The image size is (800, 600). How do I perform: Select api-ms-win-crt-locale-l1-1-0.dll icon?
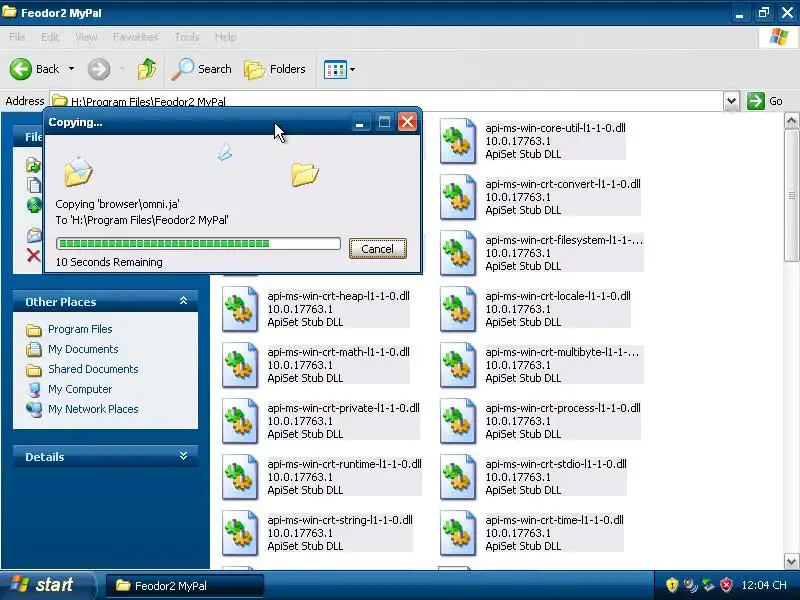458,310
